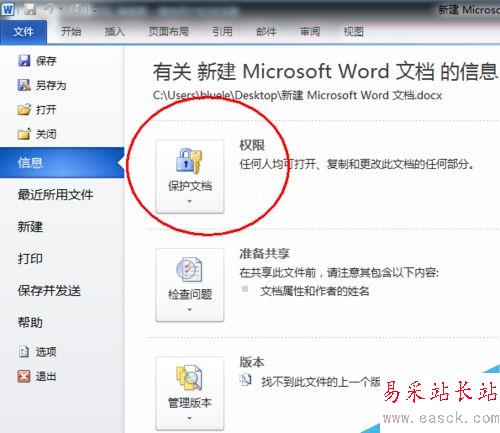Click the 版本 heading
This screenshot has width=500, height=433.
coord(252,362)
